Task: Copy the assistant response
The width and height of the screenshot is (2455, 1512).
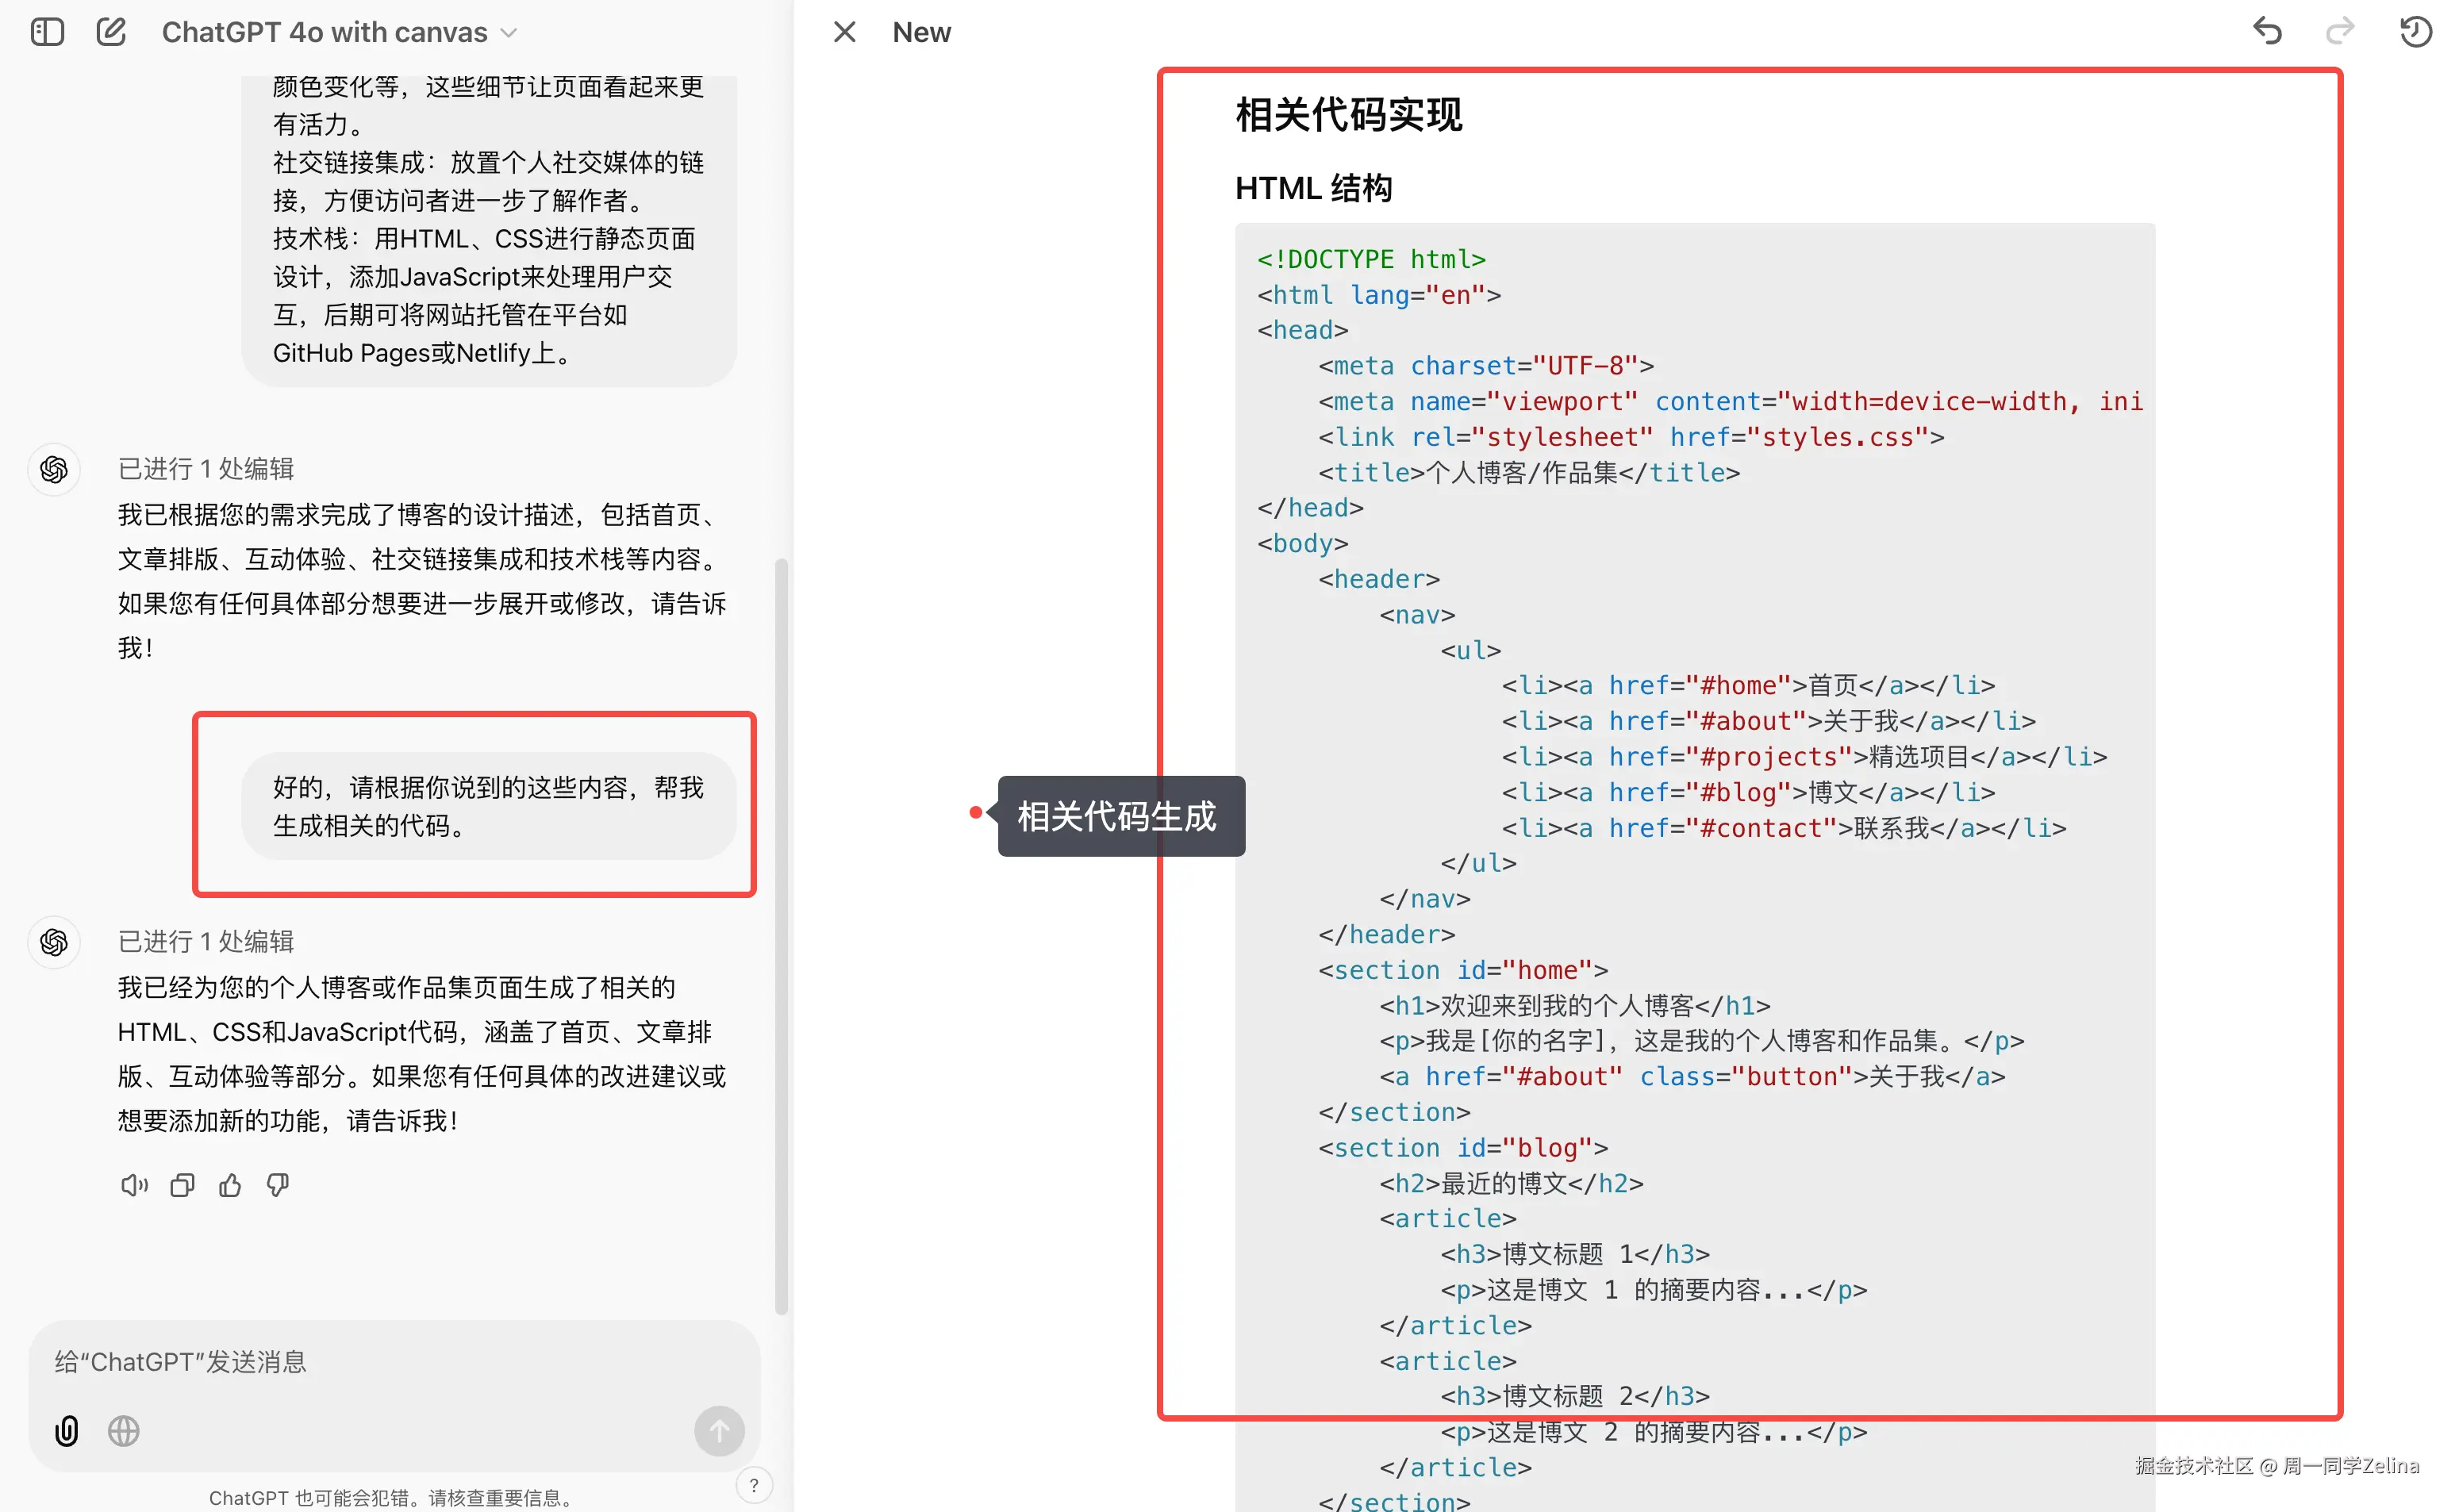Action: click(x=181, y=1184)
